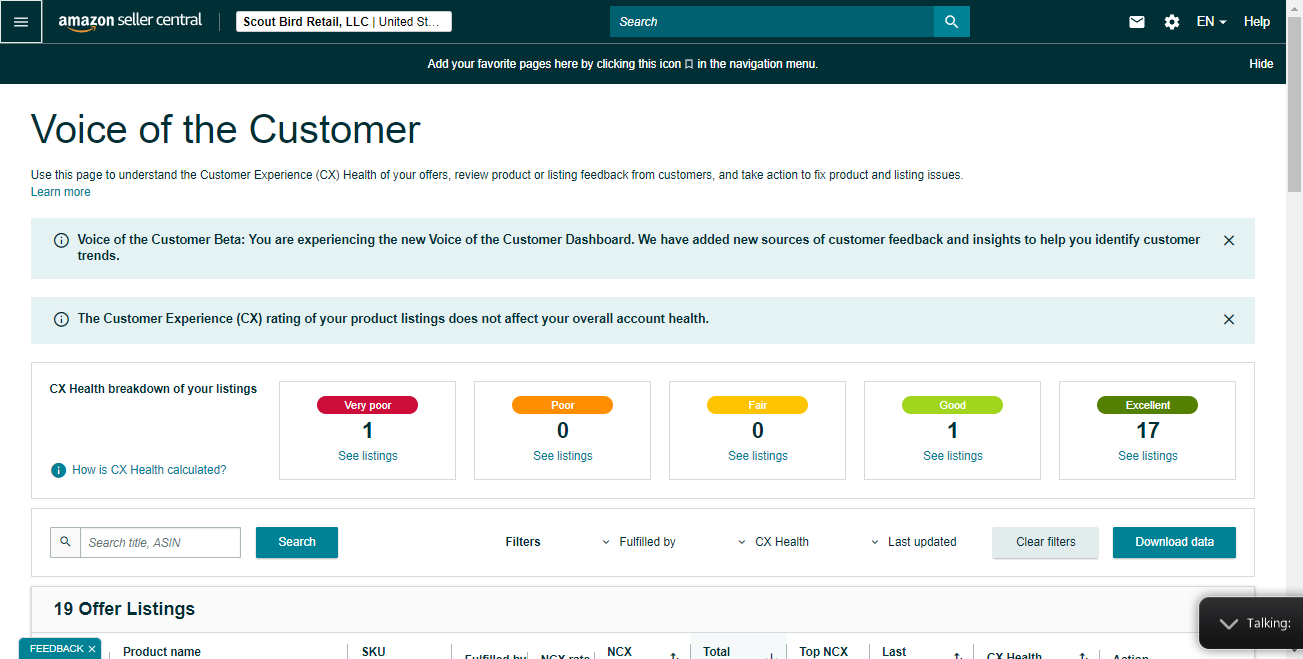
Task: Dismiss the Voice of the Customer Beta banner
Action: pyautogui.click(x=1229, y=240)
